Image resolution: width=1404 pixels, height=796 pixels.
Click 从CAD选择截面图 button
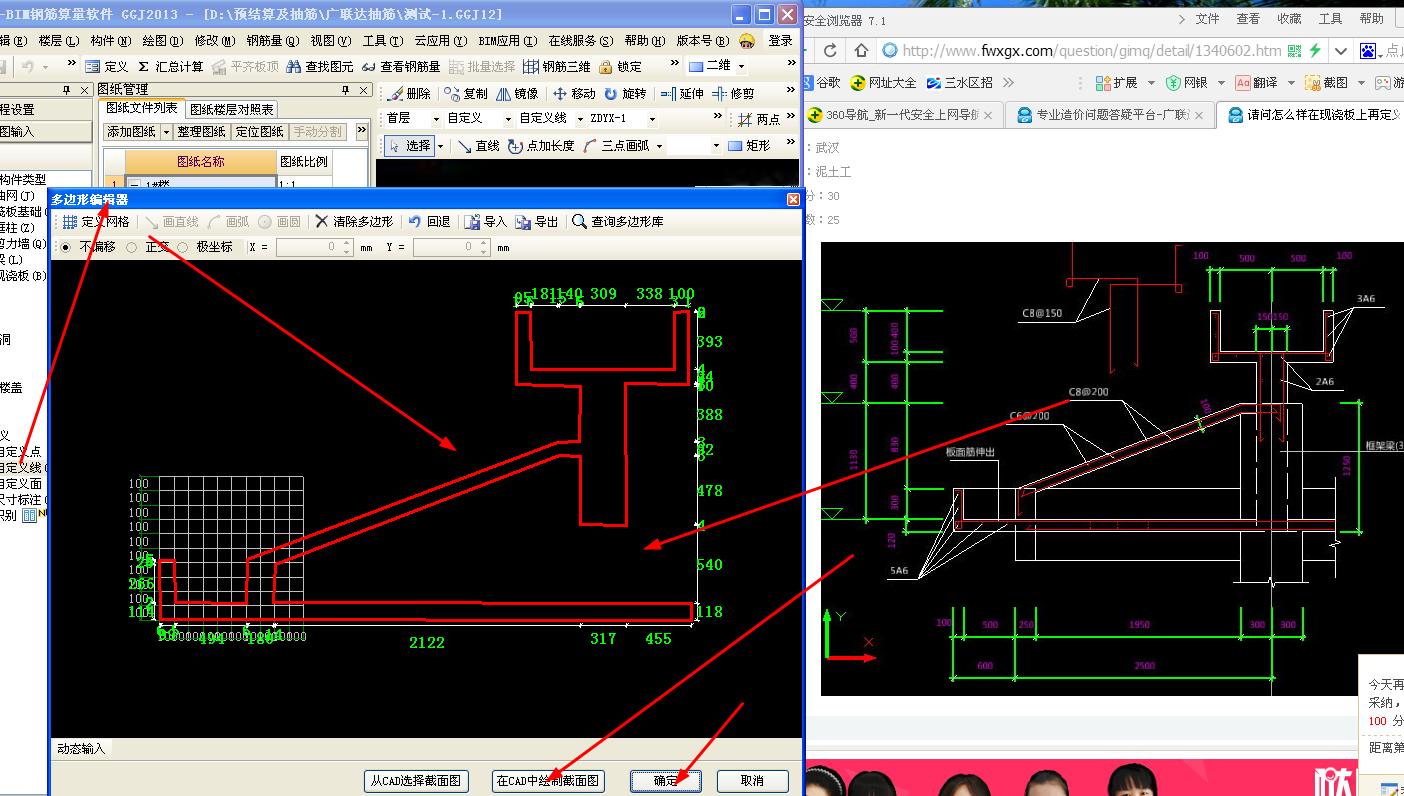tap(416, 781)
